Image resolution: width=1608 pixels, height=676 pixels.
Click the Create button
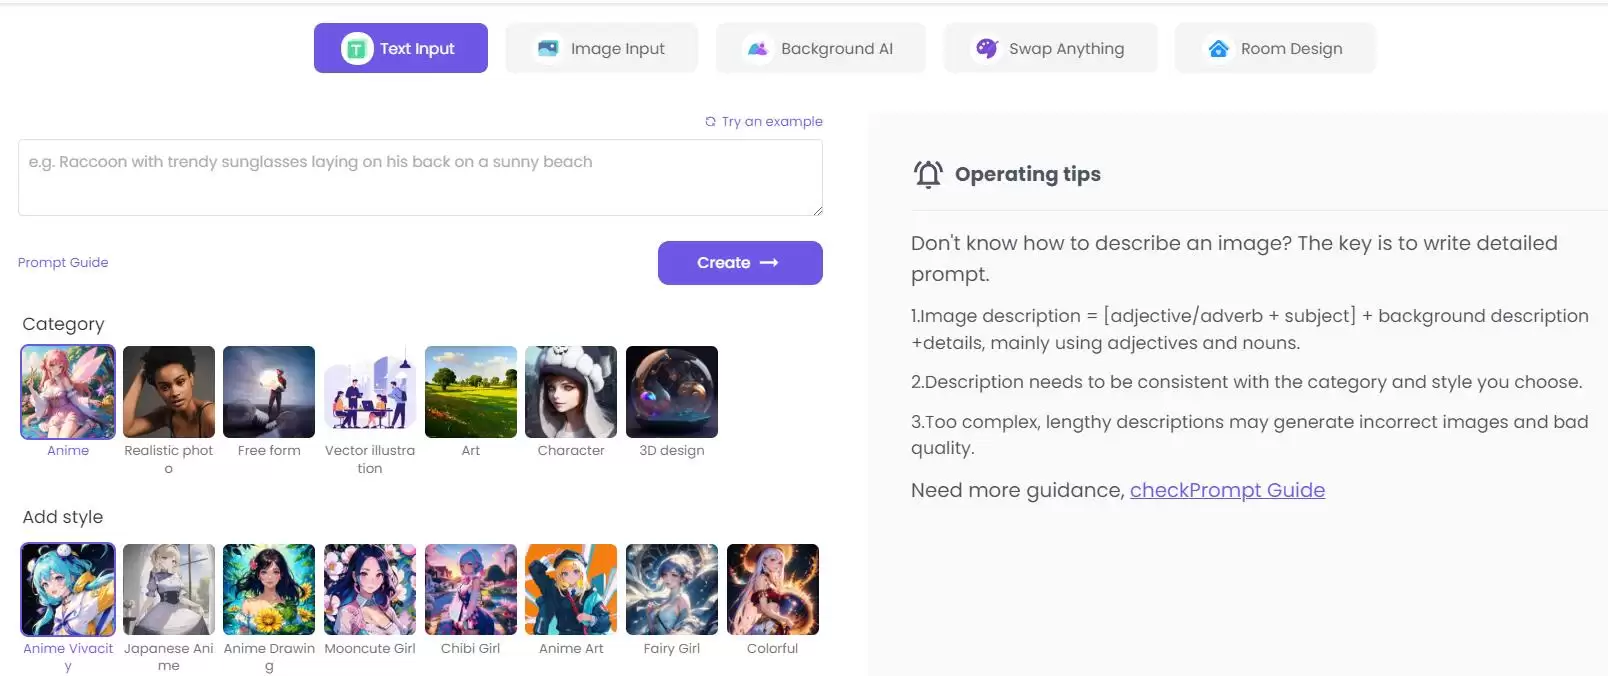[x=740, y=263]
